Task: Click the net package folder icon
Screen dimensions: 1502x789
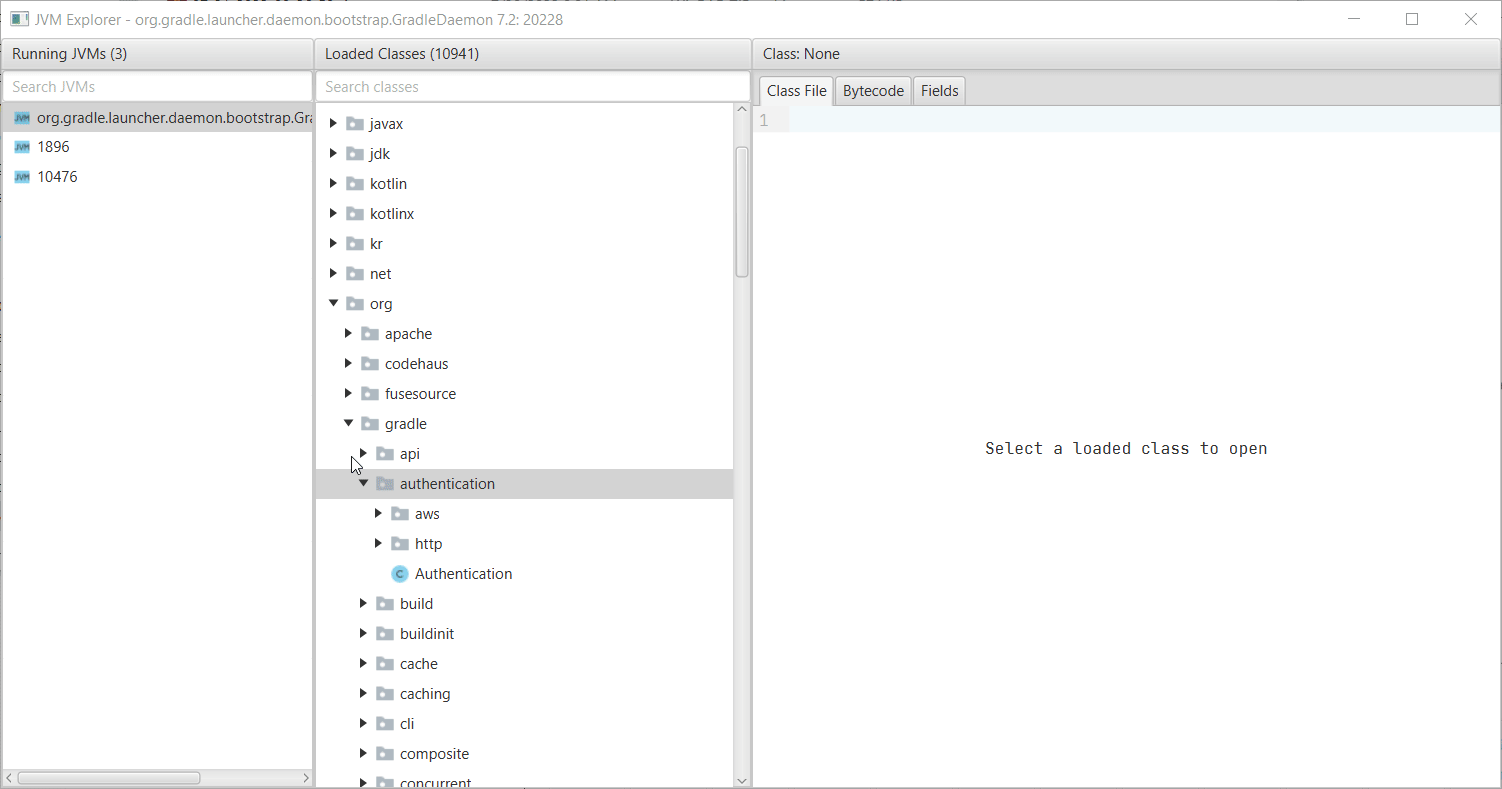Action: (354, 274)
